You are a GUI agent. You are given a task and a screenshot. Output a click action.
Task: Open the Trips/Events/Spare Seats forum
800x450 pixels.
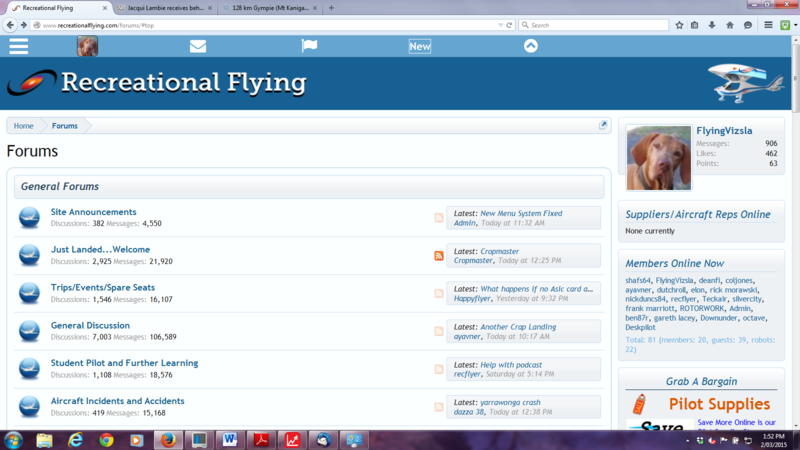103,287
